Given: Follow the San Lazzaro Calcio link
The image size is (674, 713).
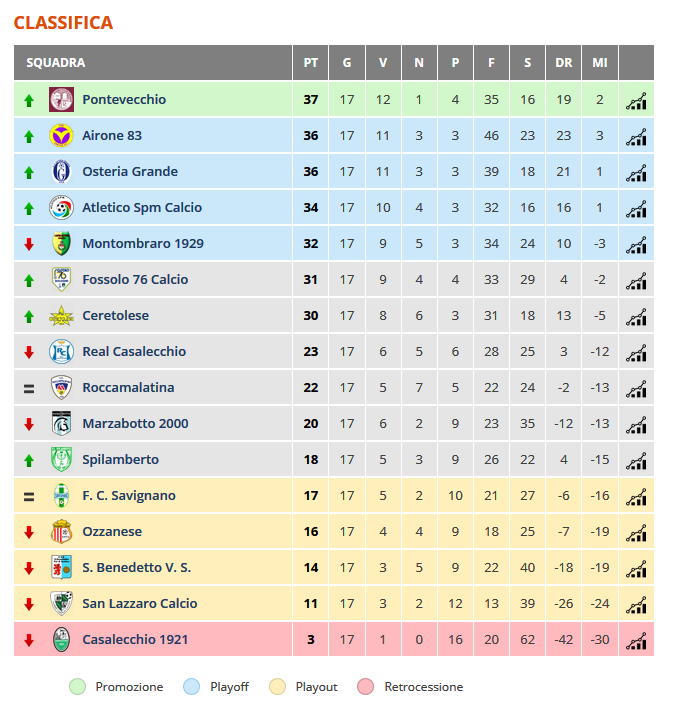Looking at the screenshot, I should [140, 603].
